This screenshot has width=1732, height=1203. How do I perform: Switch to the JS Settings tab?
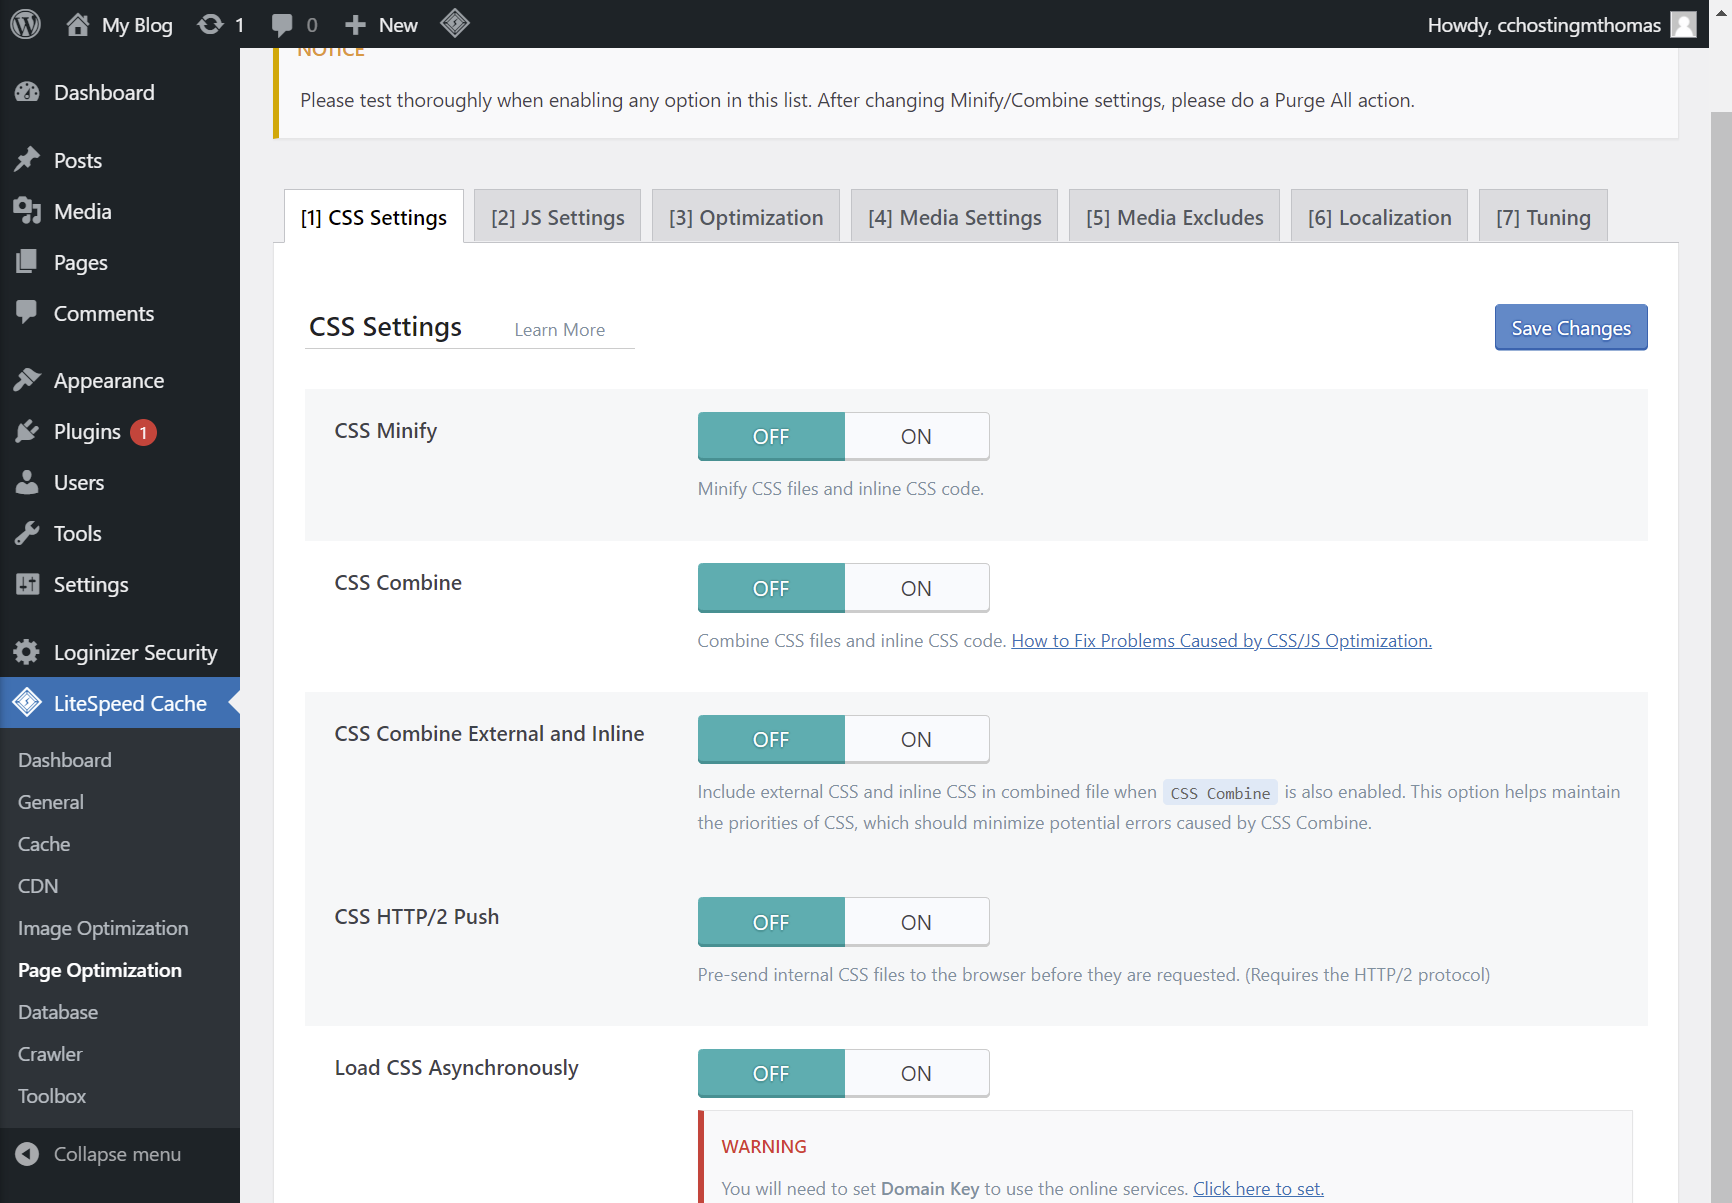coord(557,218)
